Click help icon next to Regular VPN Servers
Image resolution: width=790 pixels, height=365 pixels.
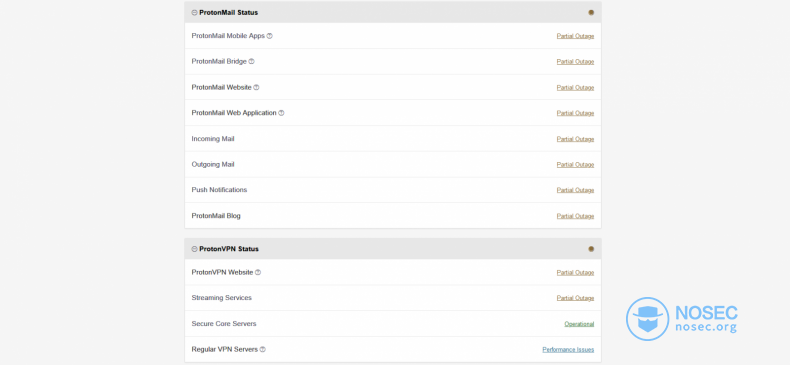tap(262, 349)
